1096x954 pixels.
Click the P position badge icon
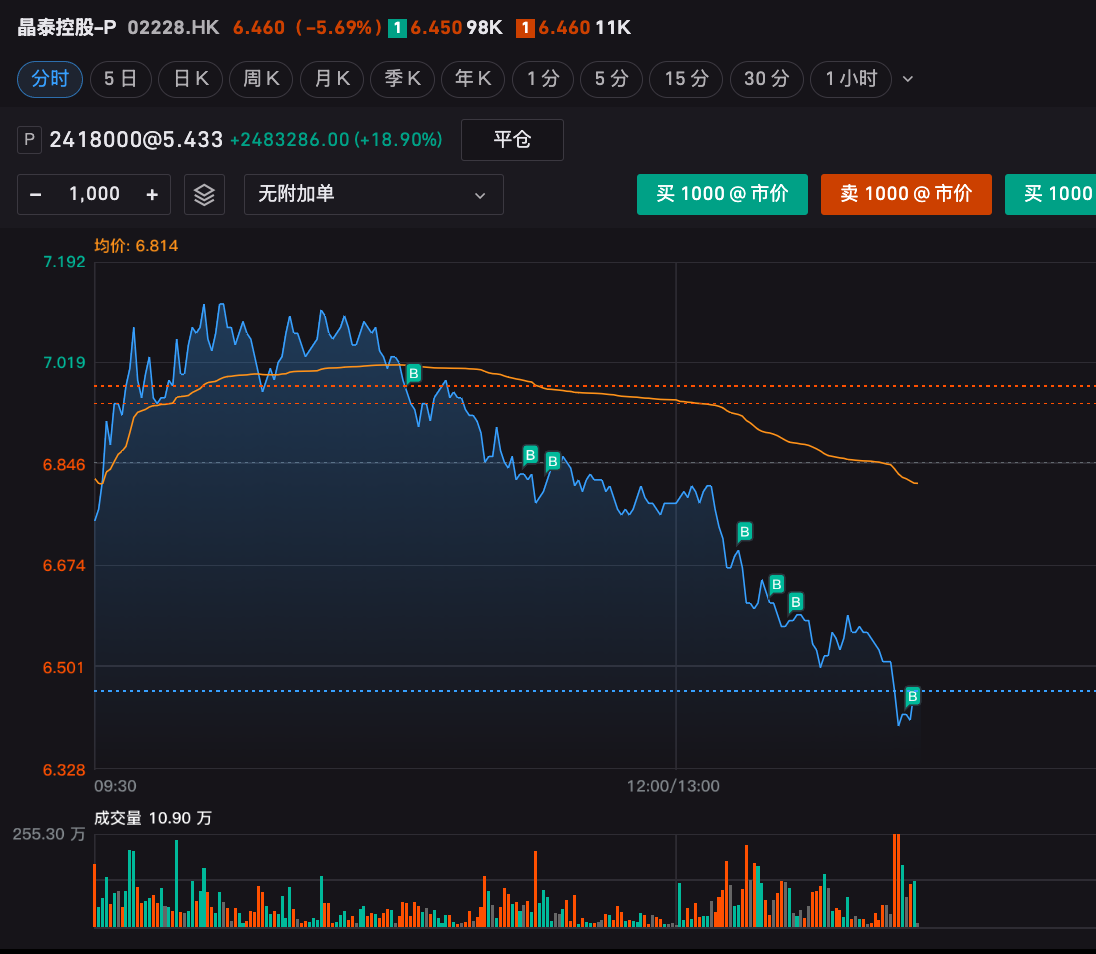tap(29, 140)
